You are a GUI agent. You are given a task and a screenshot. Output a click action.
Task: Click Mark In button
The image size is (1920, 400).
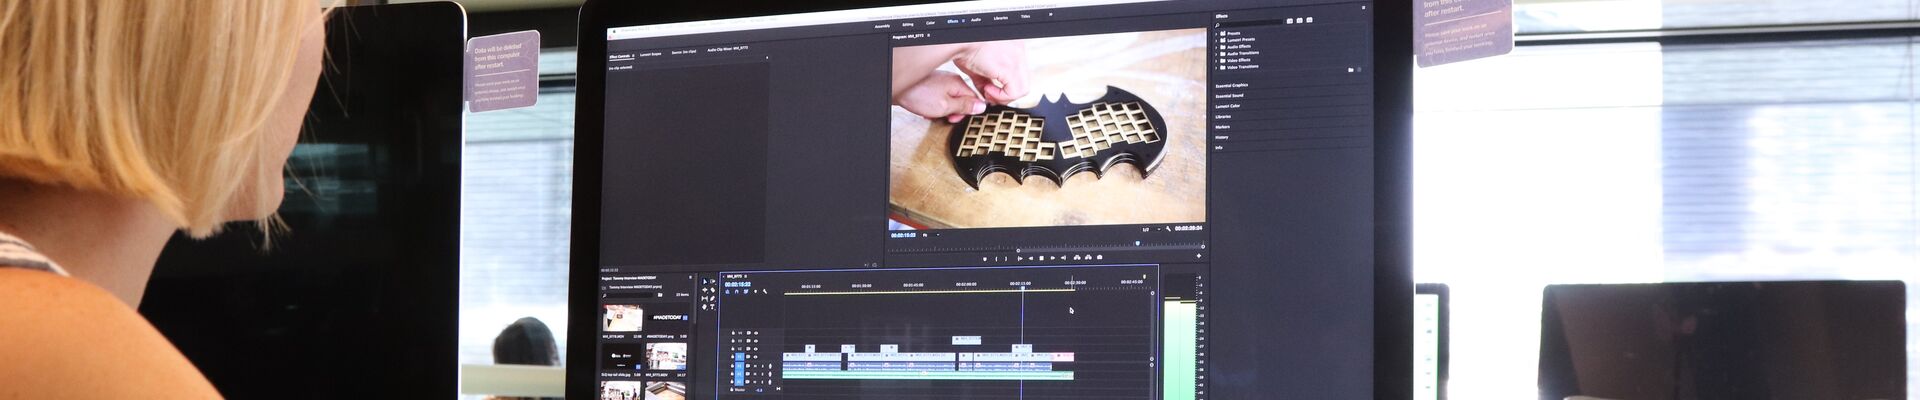[996, 259]
